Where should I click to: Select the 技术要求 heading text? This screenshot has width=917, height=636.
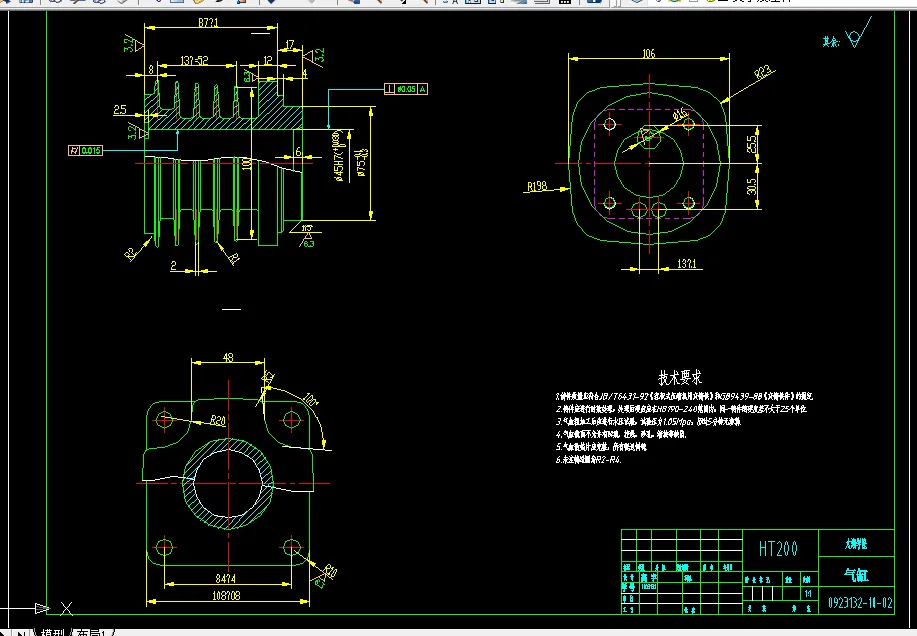pyautogui.click(x=680, y=378)
